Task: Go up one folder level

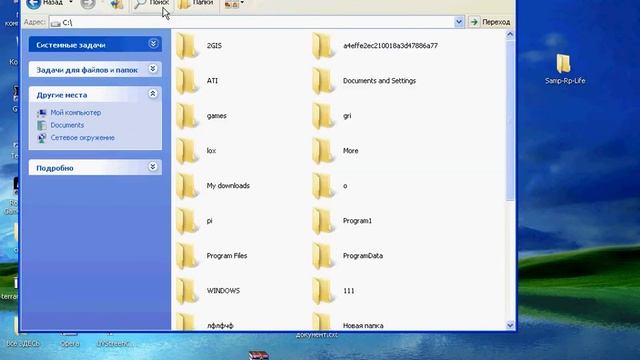Action: point(117,4)
